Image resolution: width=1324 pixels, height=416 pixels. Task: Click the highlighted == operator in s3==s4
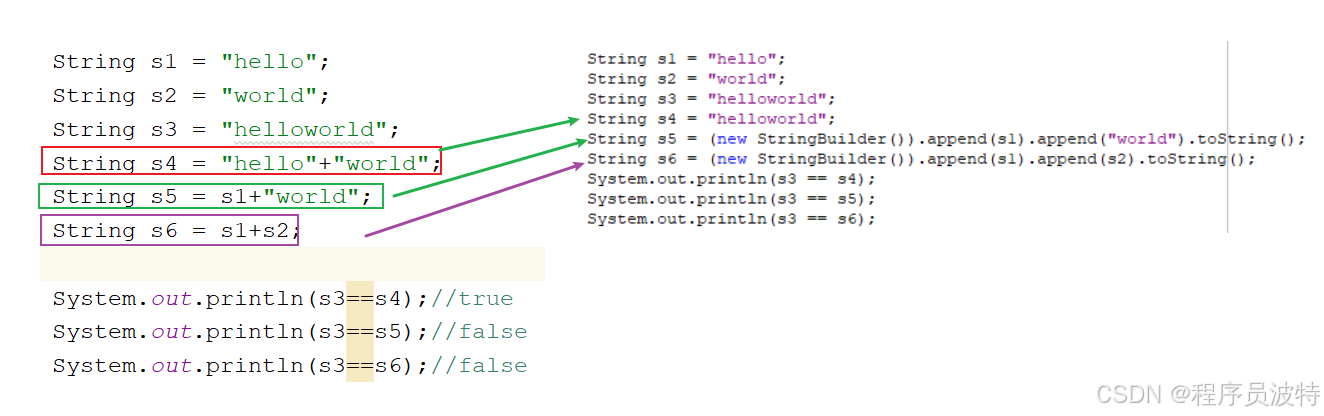[360, 299]
